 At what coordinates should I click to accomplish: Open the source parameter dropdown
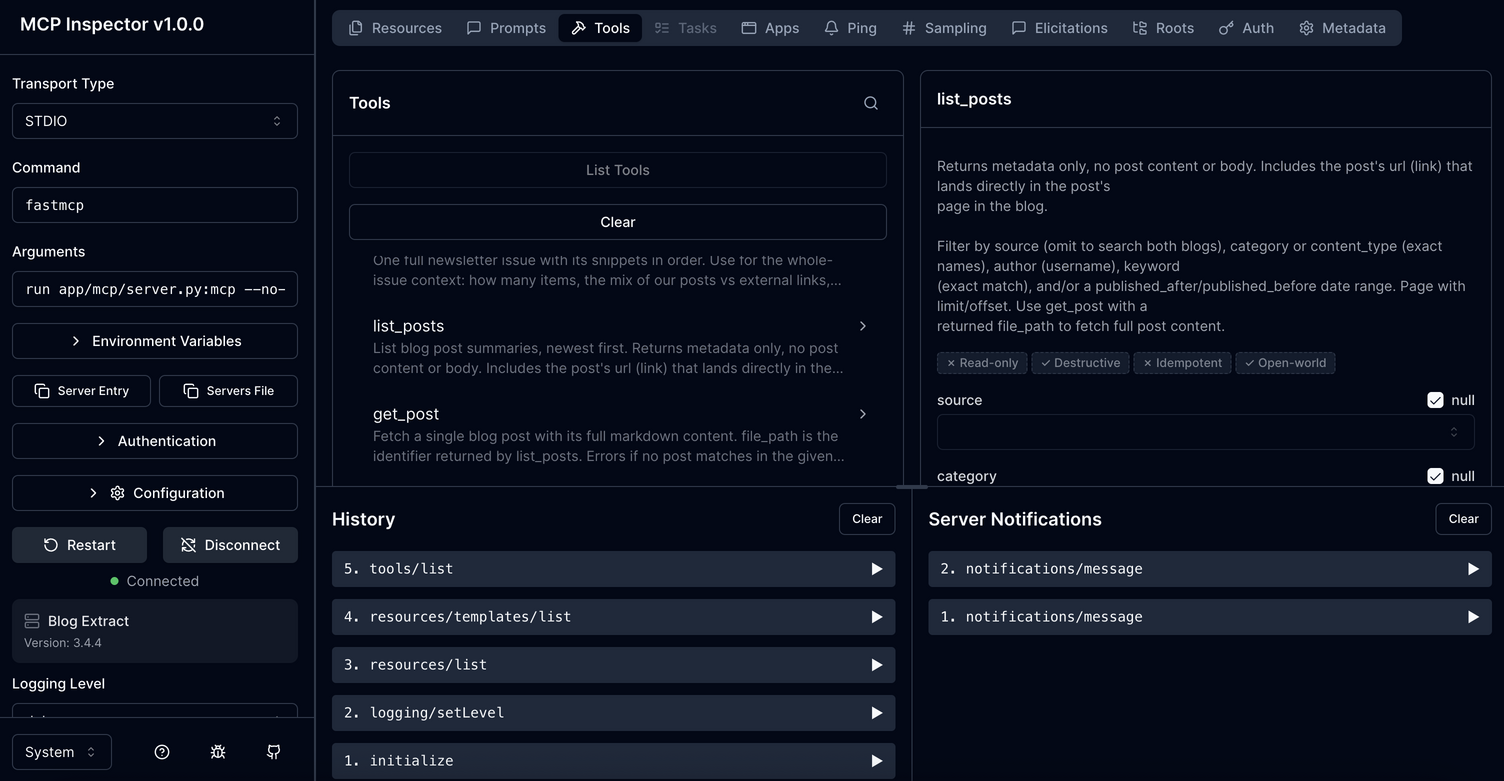1205,432
